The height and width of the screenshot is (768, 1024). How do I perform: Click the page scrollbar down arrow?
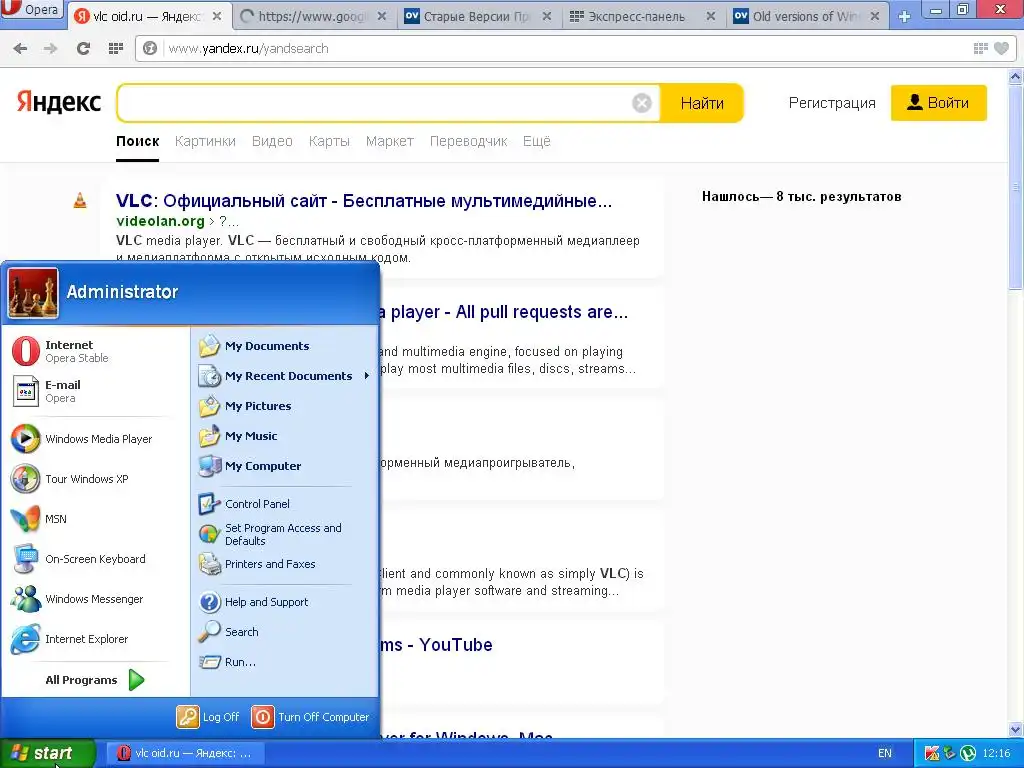coord(1016,730)
